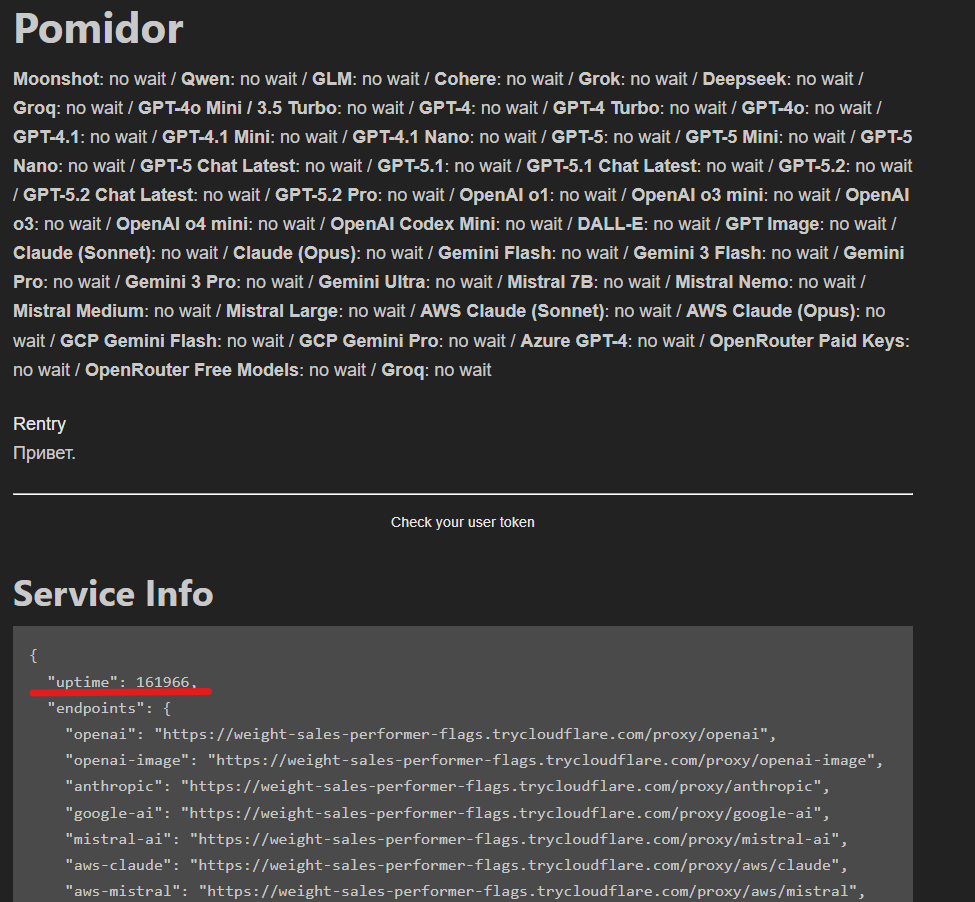This screenshot has width=975, height=902.
Task: Click the Привет. greeting text
Action: click(x=44, y=453)
